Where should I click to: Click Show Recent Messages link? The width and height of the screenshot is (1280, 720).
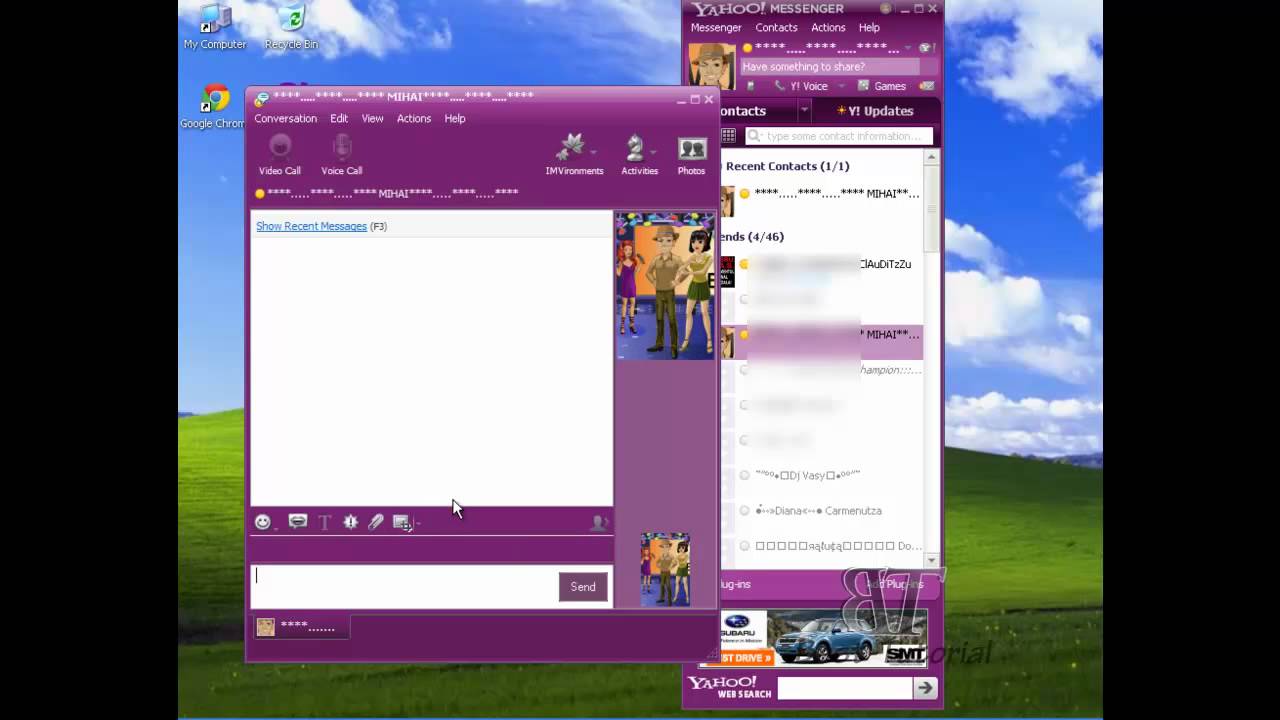(x=311, y=226)
